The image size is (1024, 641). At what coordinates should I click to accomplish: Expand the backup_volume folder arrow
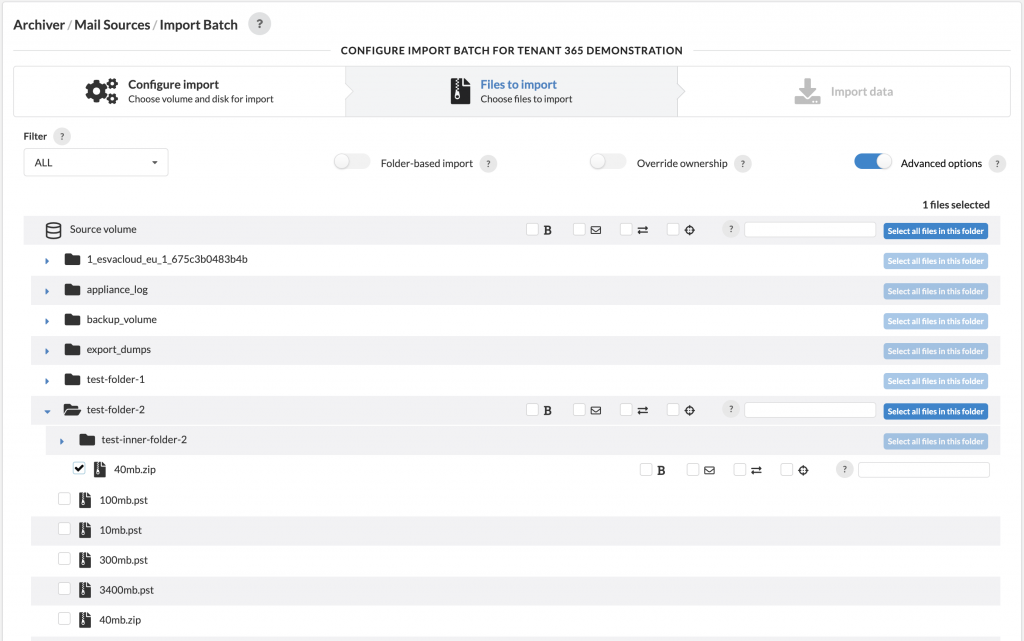point(47,320)
